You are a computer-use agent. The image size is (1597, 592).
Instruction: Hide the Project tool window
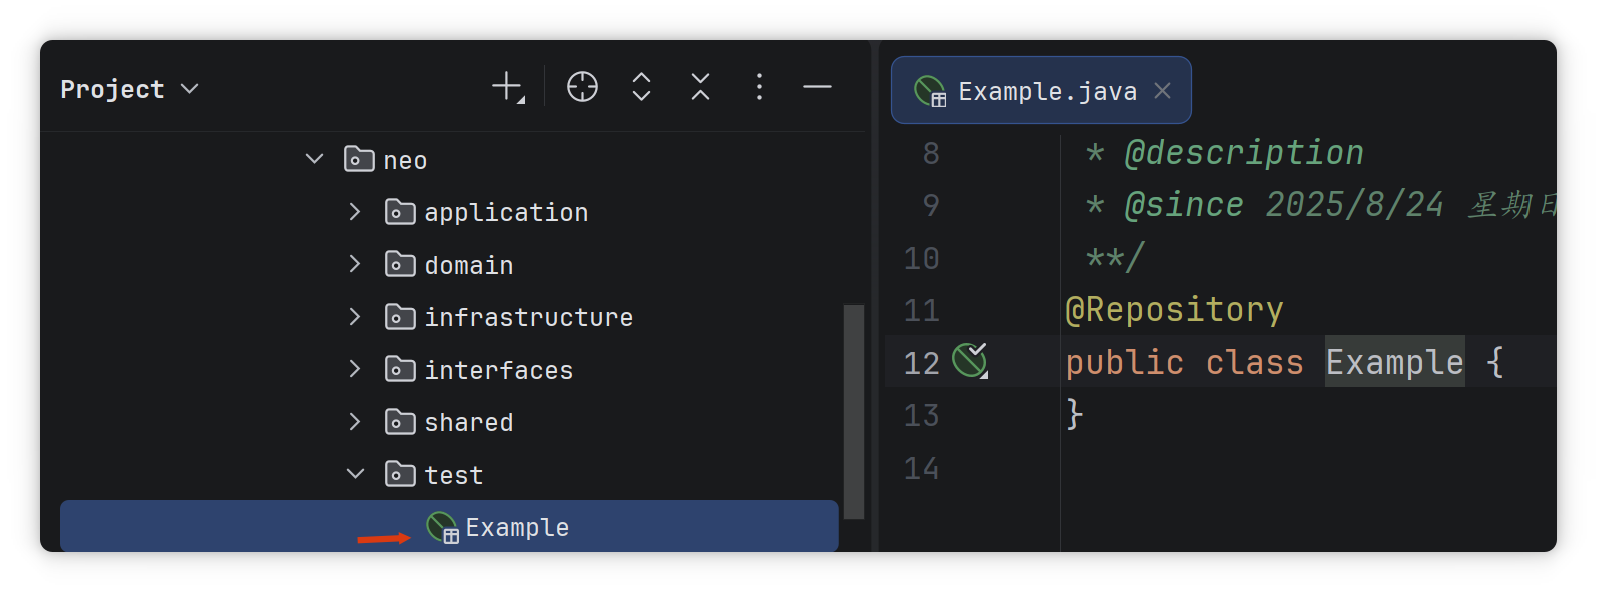pos(817,88)
